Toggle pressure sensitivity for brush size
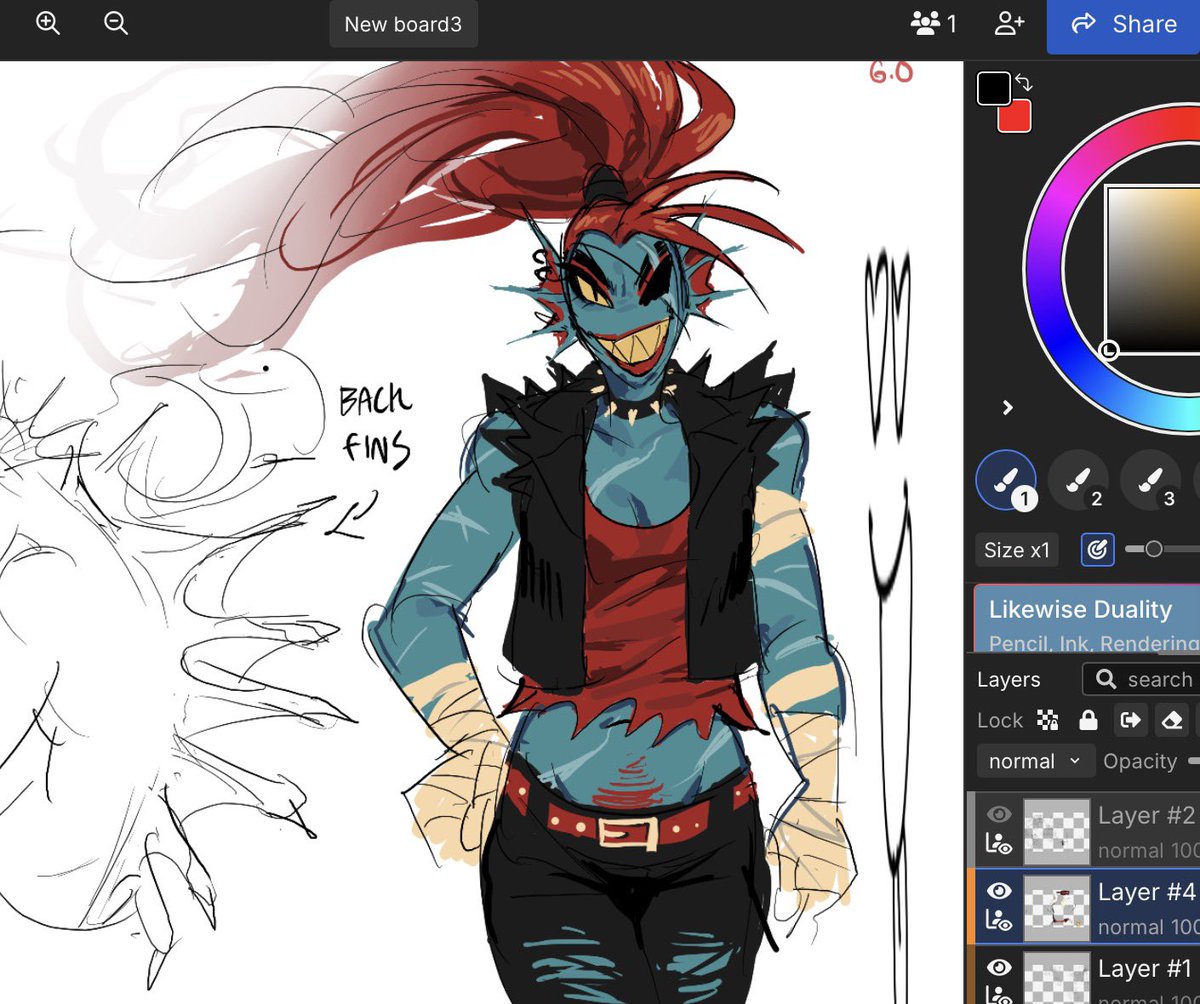 1098,549
